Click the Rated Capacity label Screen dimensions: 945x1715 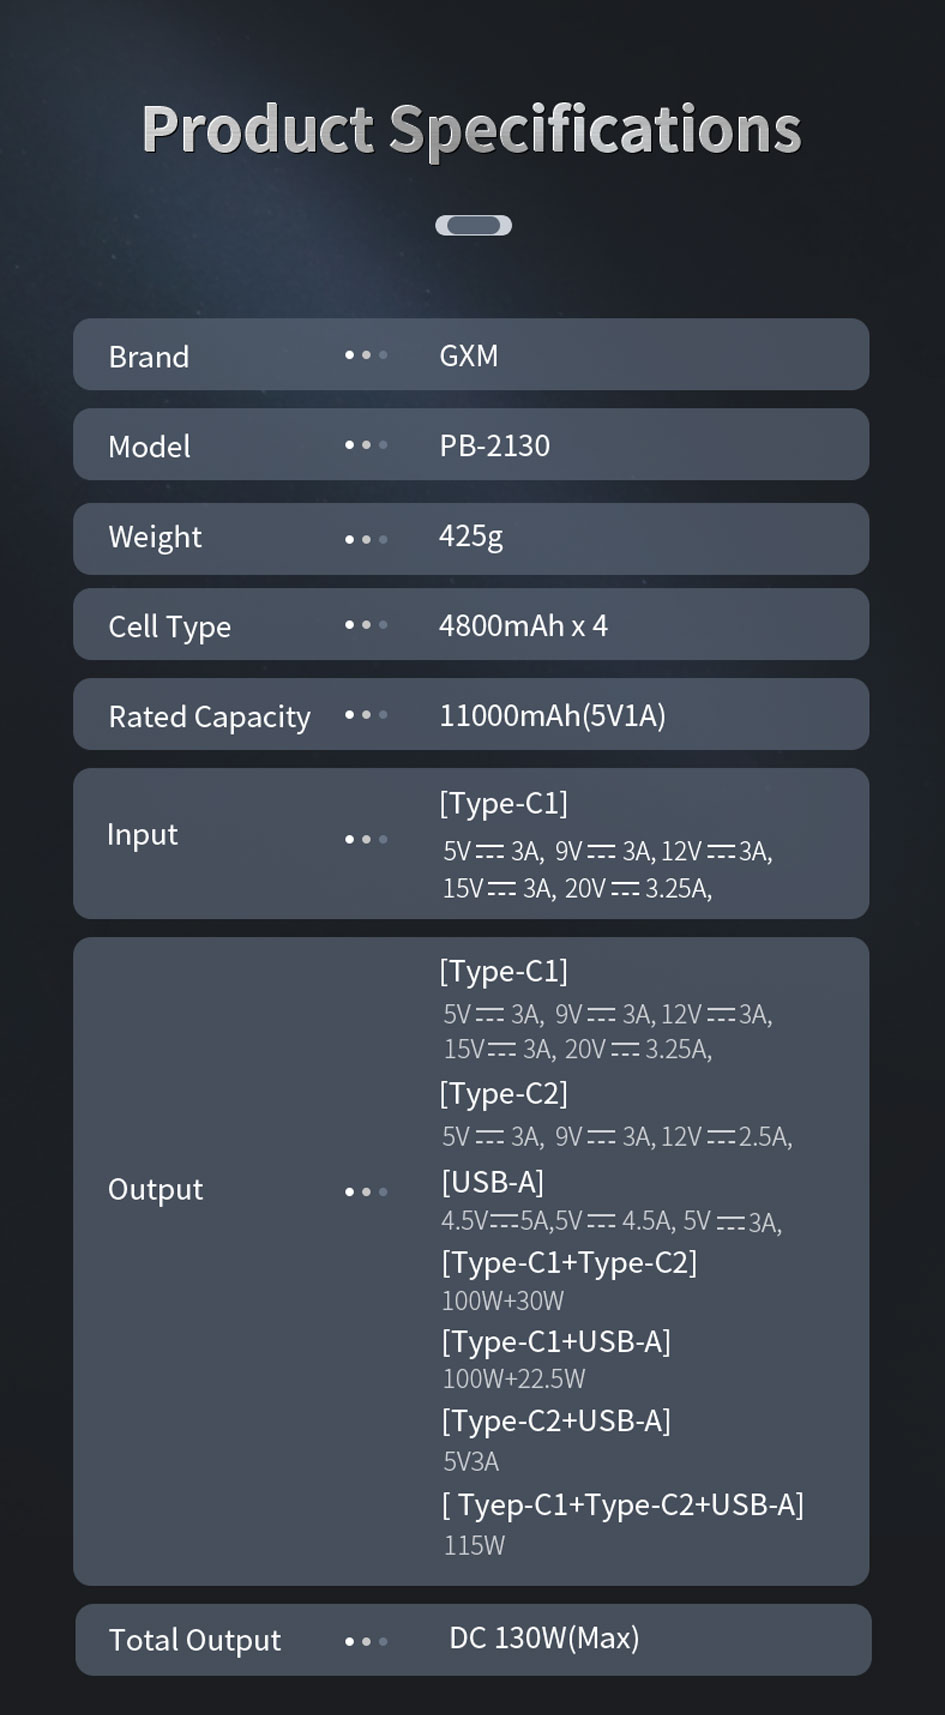click(x=209, y=717)
